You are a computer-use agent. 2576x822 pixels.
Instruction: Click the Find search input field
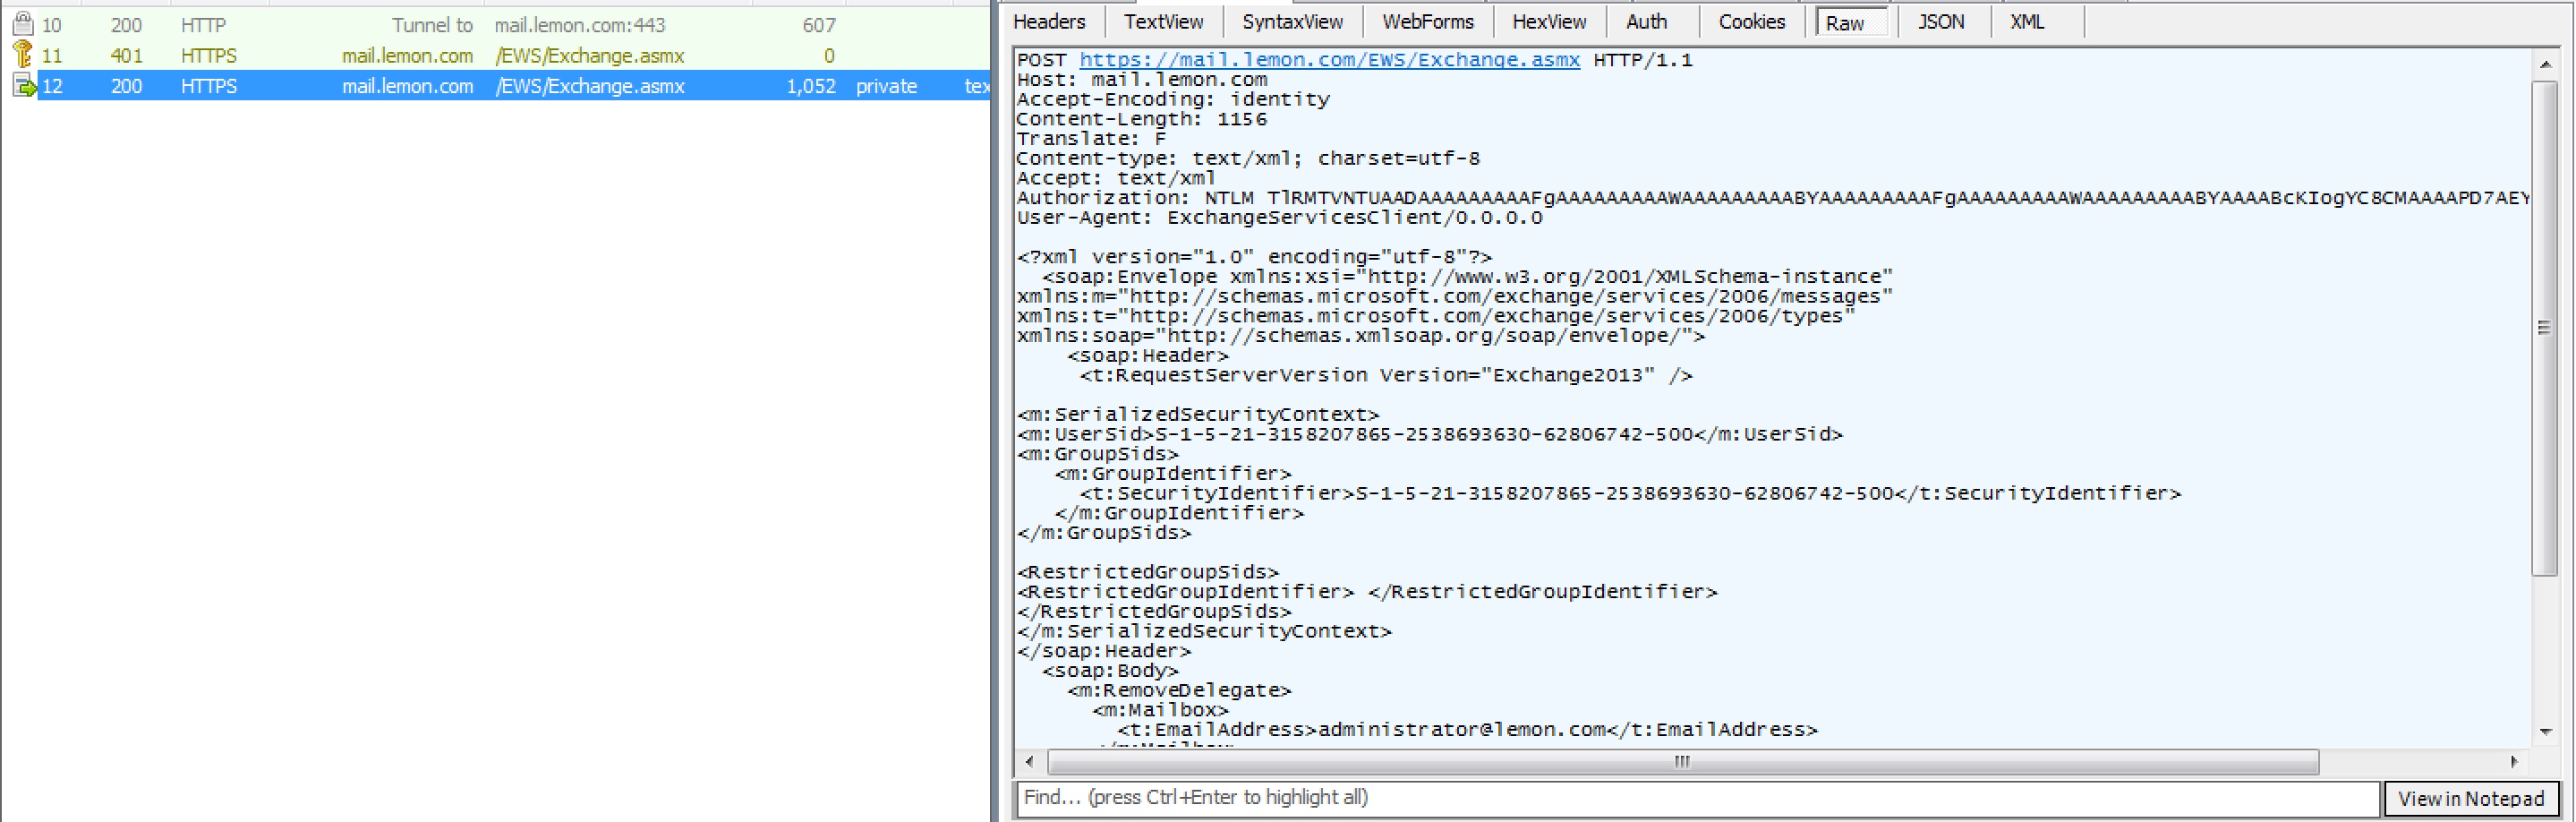1698,798
